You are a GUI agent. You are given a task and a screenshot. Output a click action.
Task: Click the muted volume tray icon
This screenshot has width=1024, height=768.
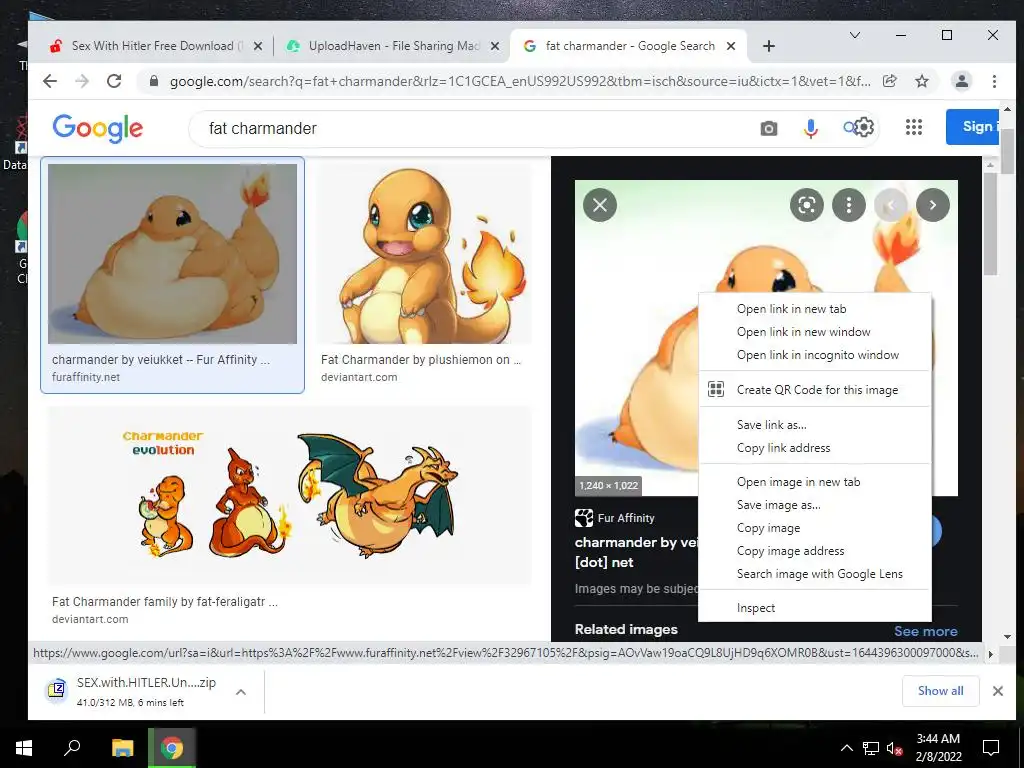click(894, 748)
